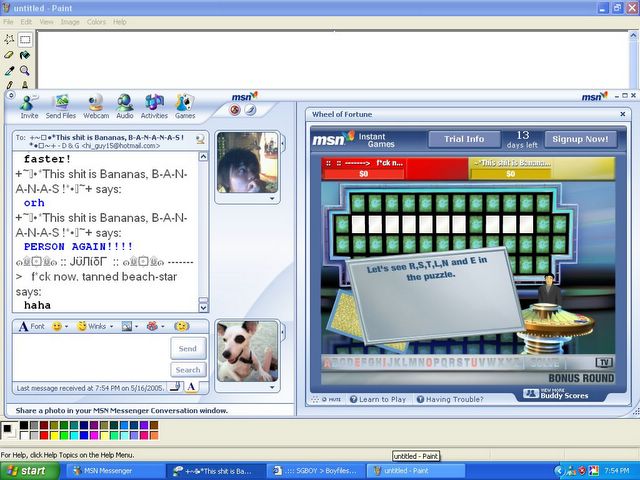The width and height of the screenshot is (640, 480).
Task: Click the block contact icon under msn logo
Action: [234, 110]
